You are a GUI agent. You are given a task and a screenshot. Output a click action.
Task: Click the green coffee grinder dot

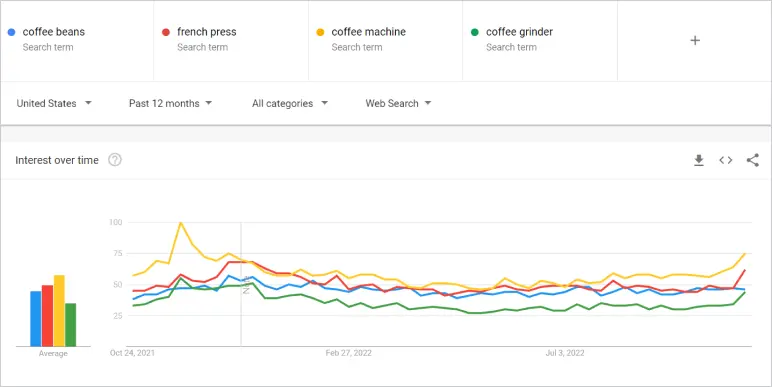click(x=475, y=32)
